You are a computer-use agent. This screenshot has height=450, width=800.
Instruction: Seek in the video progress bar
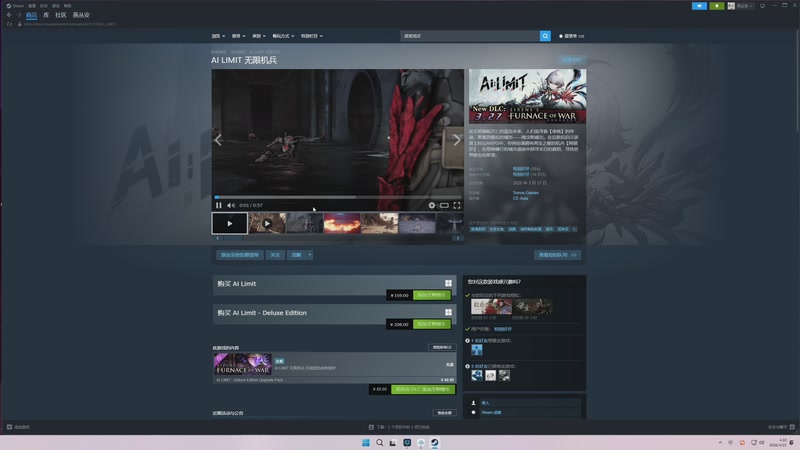(338, 197)
